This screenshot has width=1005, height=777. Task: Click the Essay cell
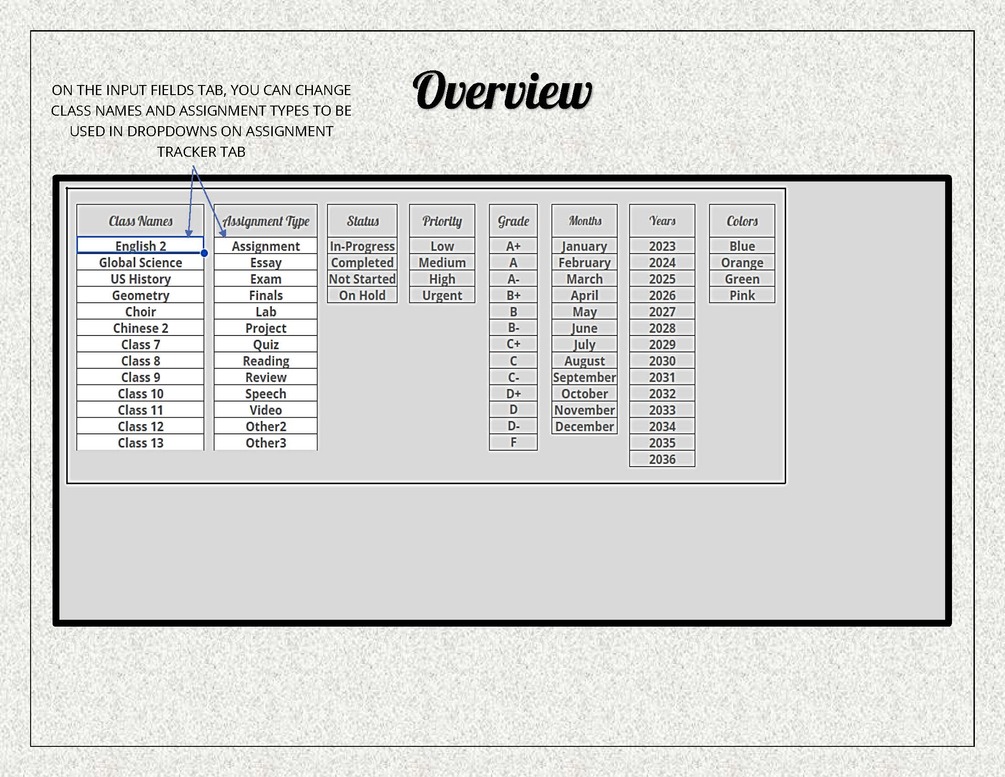click(265, 262)
